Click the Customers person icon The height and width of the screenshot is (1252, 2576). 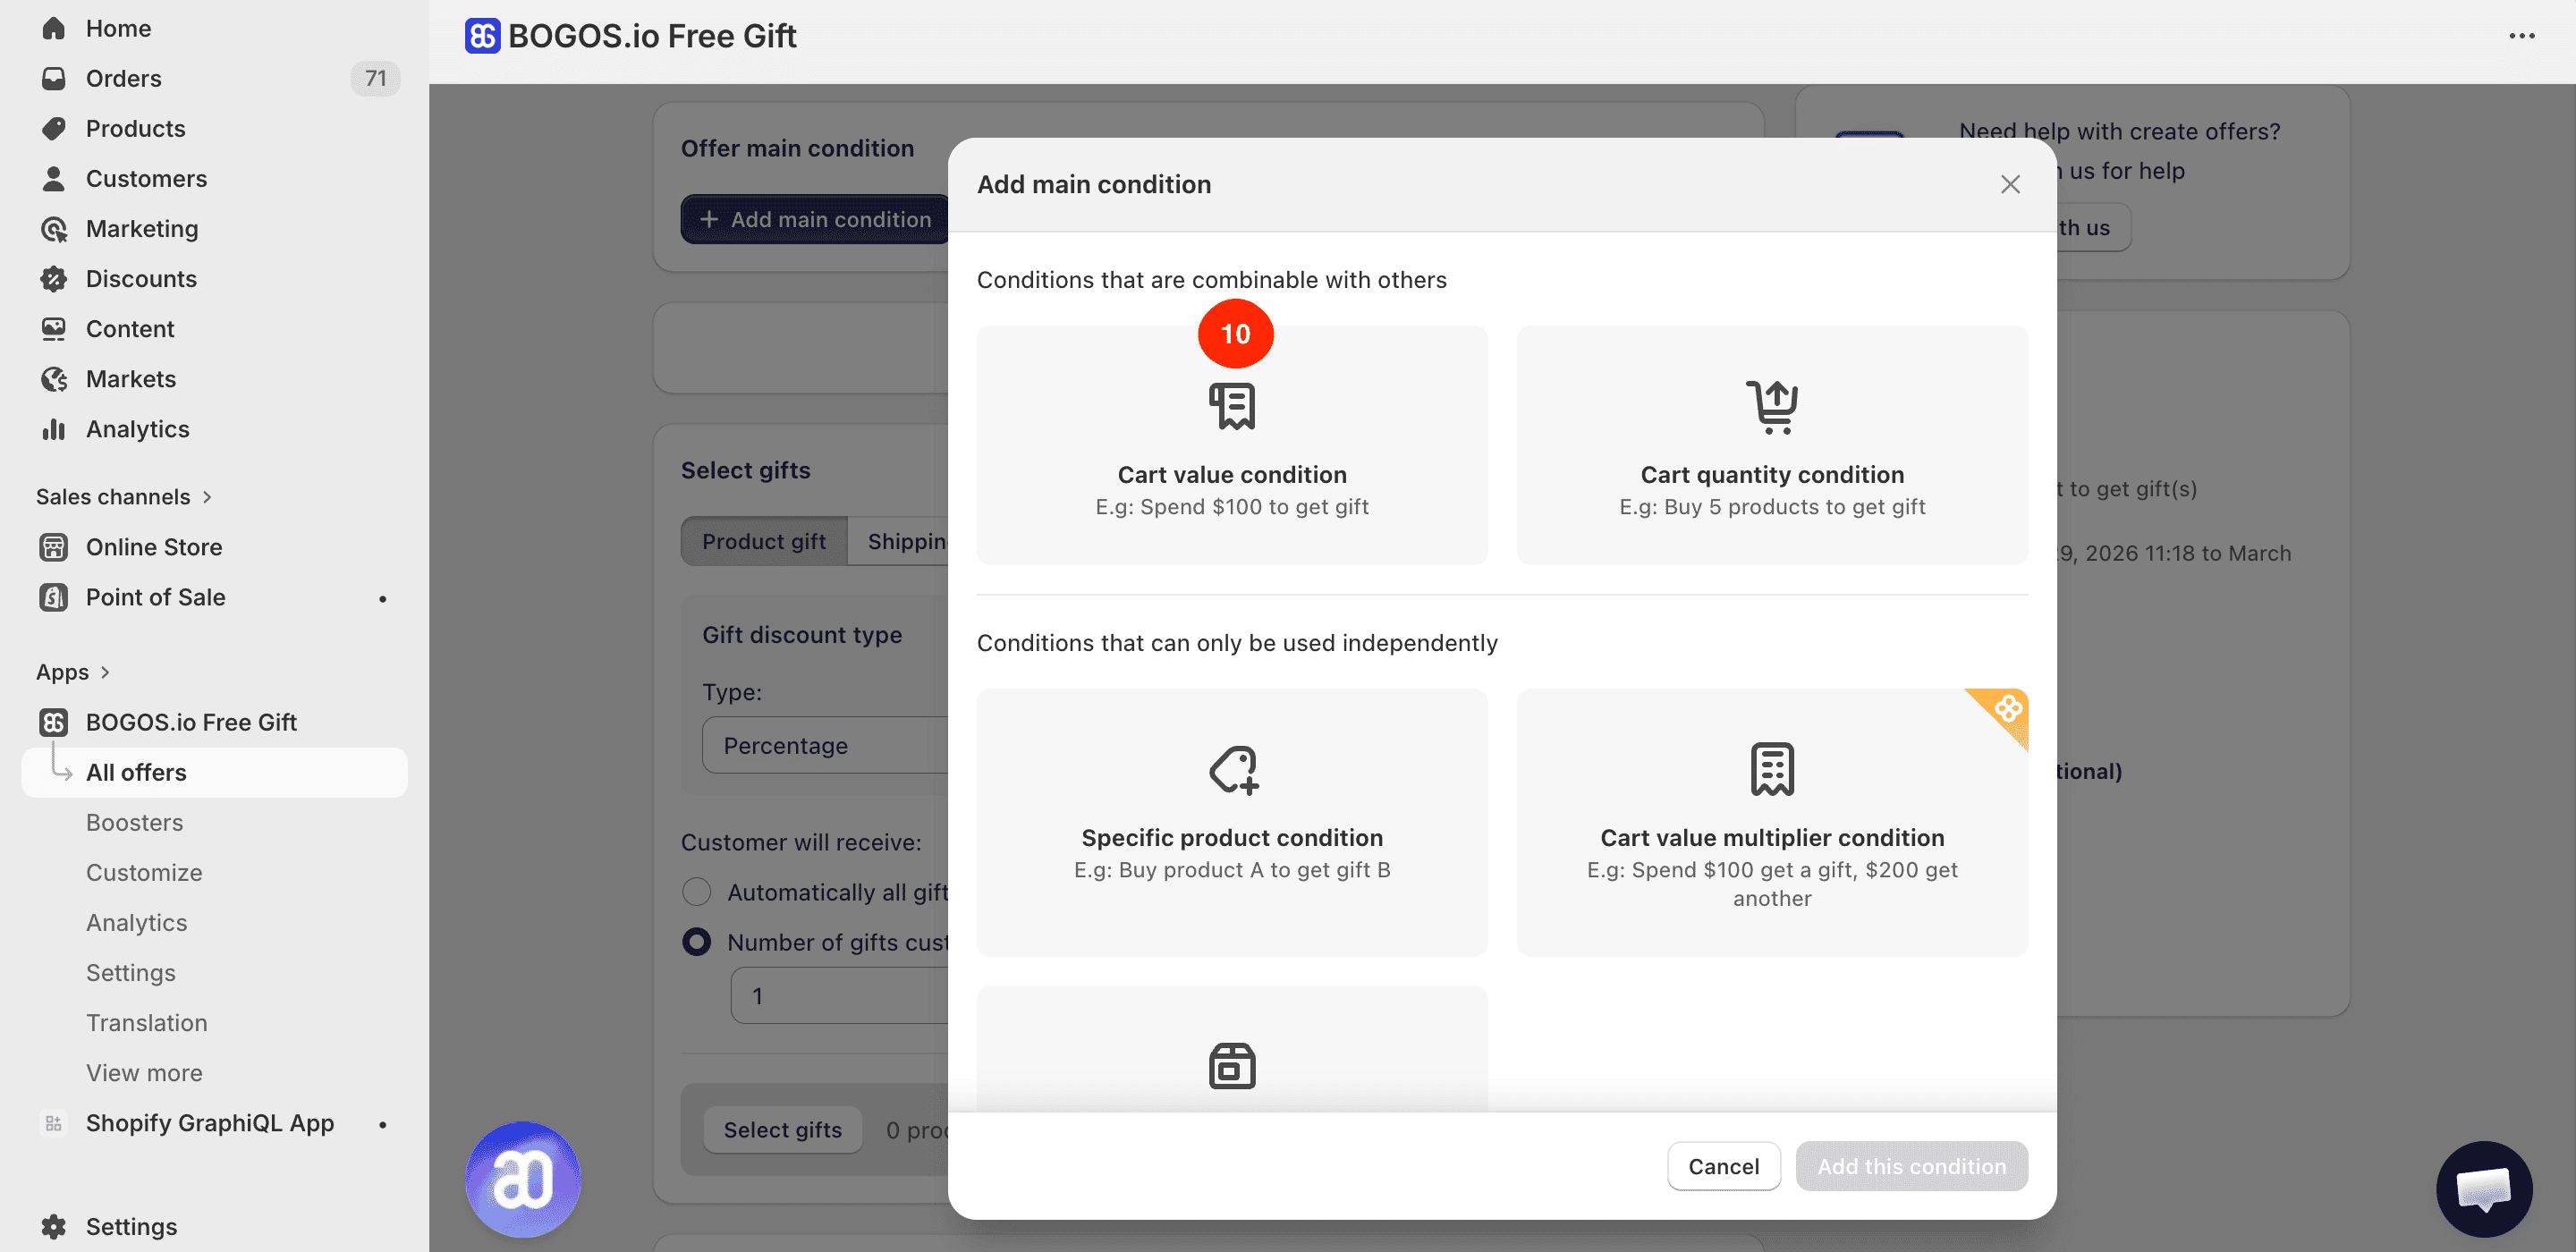(54, 178)
